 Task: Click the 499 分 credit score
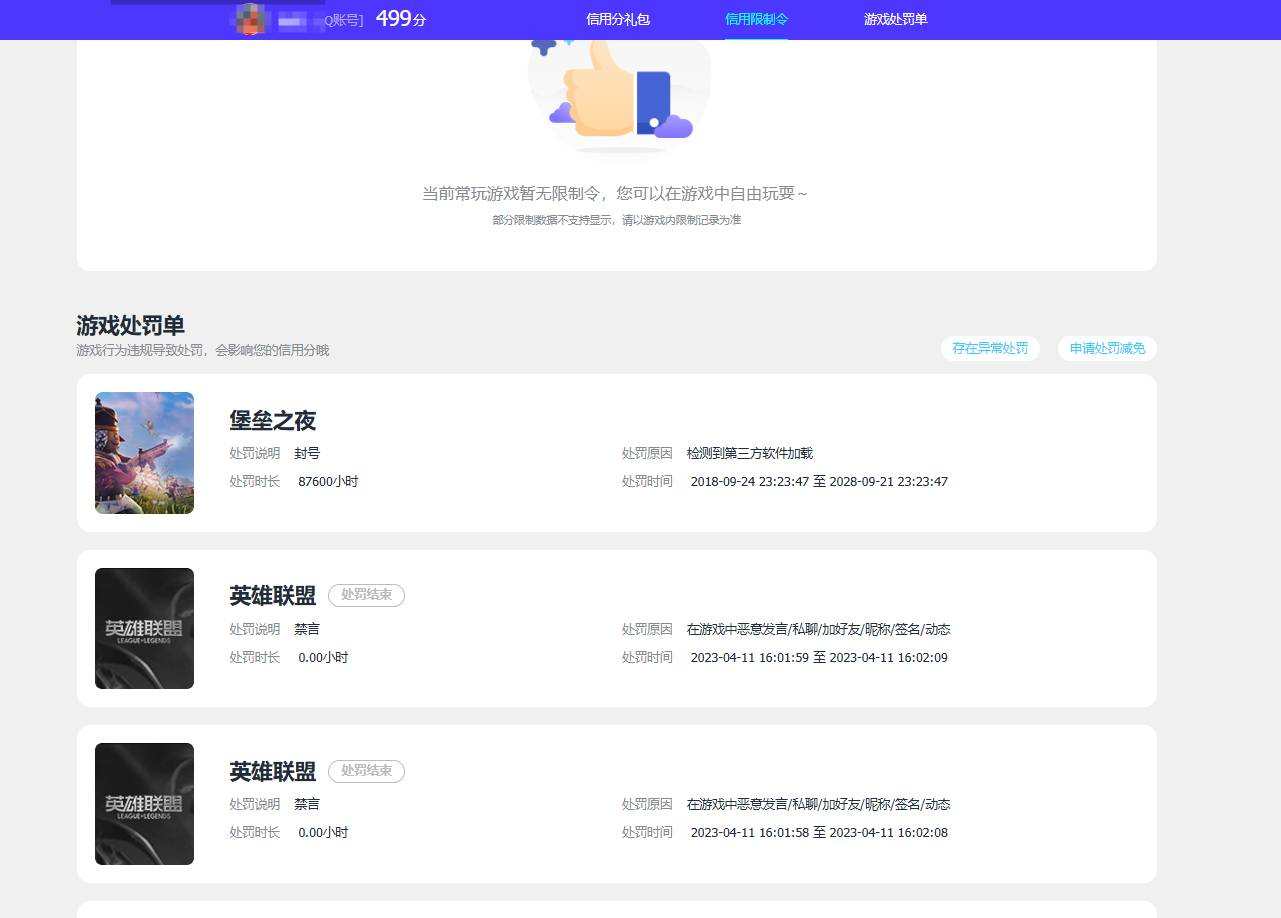click(x=401, y=18)
